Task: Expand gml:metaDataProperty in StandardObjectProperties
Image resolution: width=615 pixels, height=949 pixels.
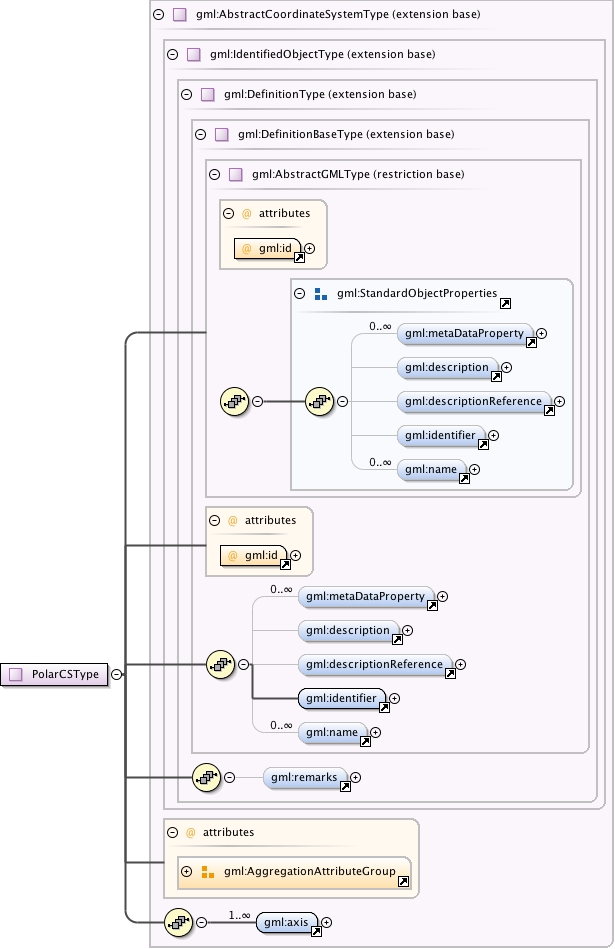Action: pyautogui.click(x=541, y=333)
